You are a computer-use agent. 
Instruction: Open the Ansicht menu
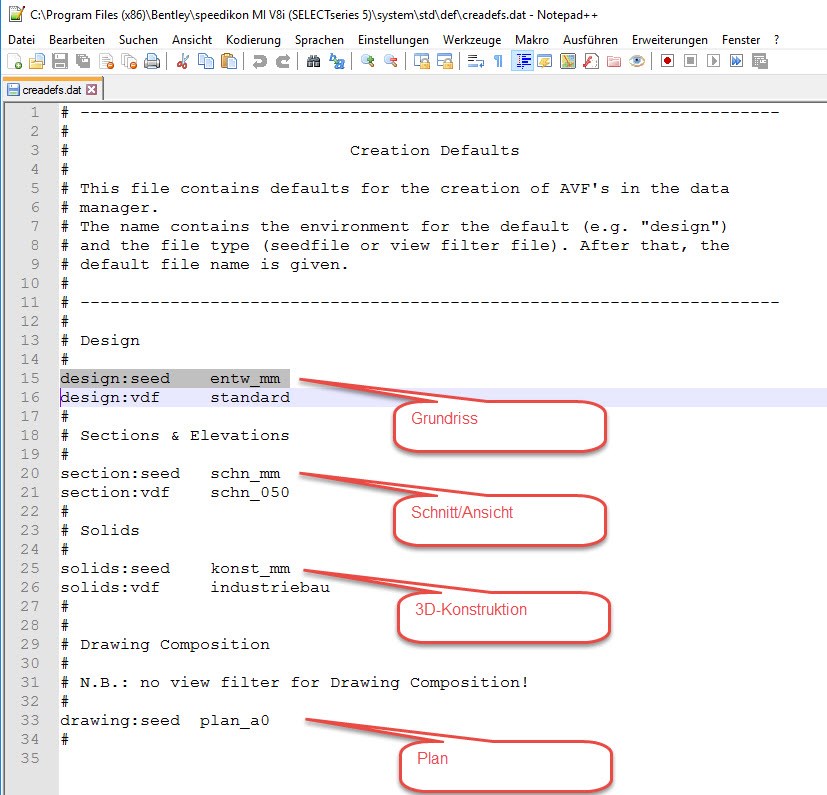(x=192, y=40)
